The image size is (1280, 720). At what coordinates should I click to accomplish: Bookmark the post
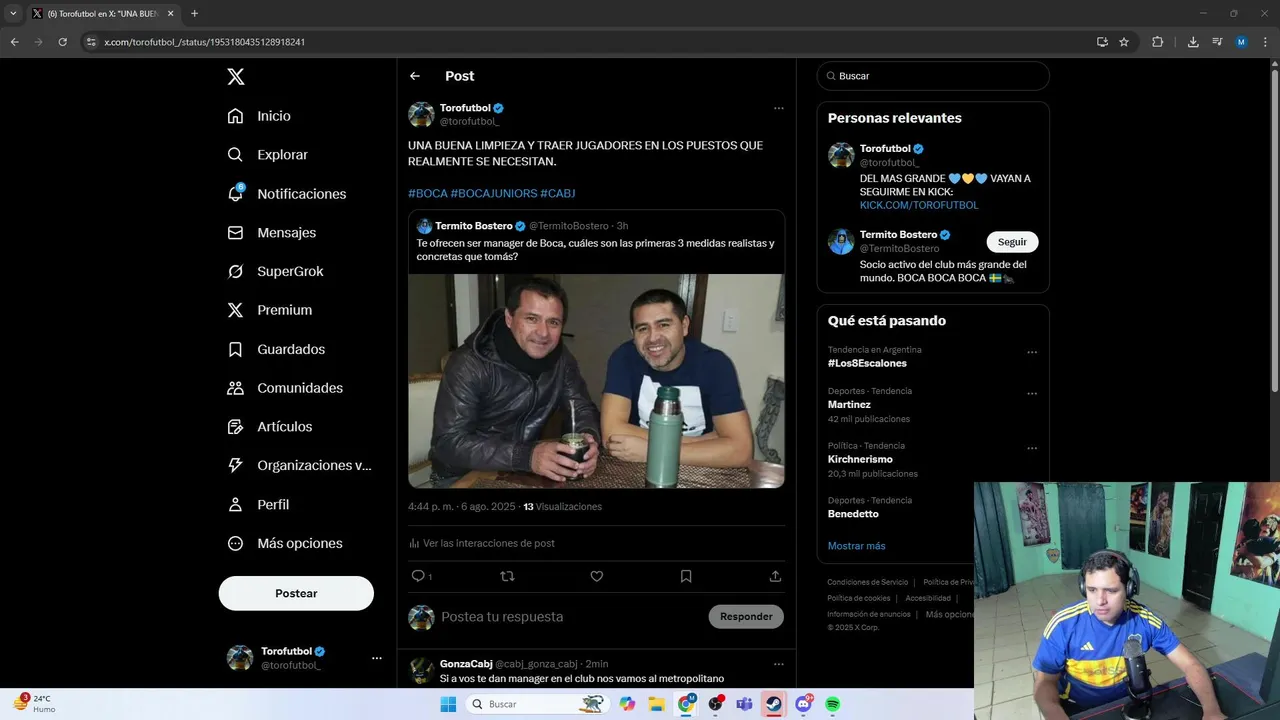pos(686,576)
